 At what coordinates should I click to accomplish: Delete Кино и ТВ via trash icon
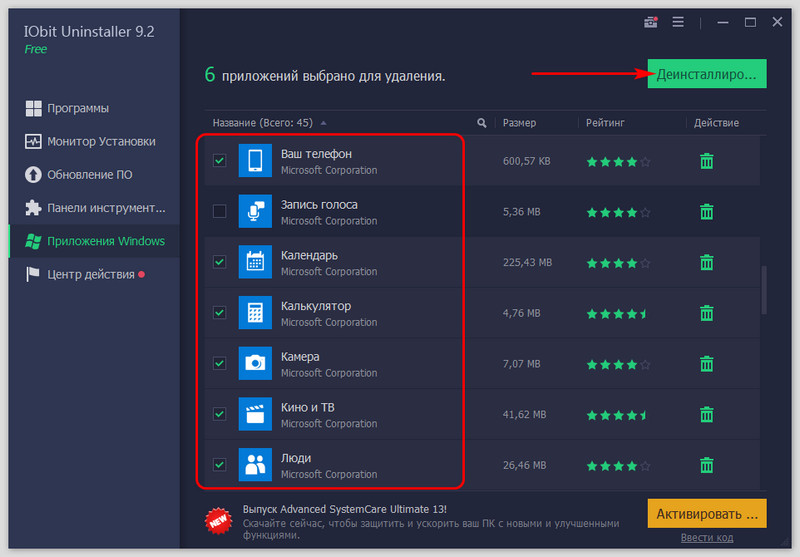pyautogui.click(x=706, y=414)
